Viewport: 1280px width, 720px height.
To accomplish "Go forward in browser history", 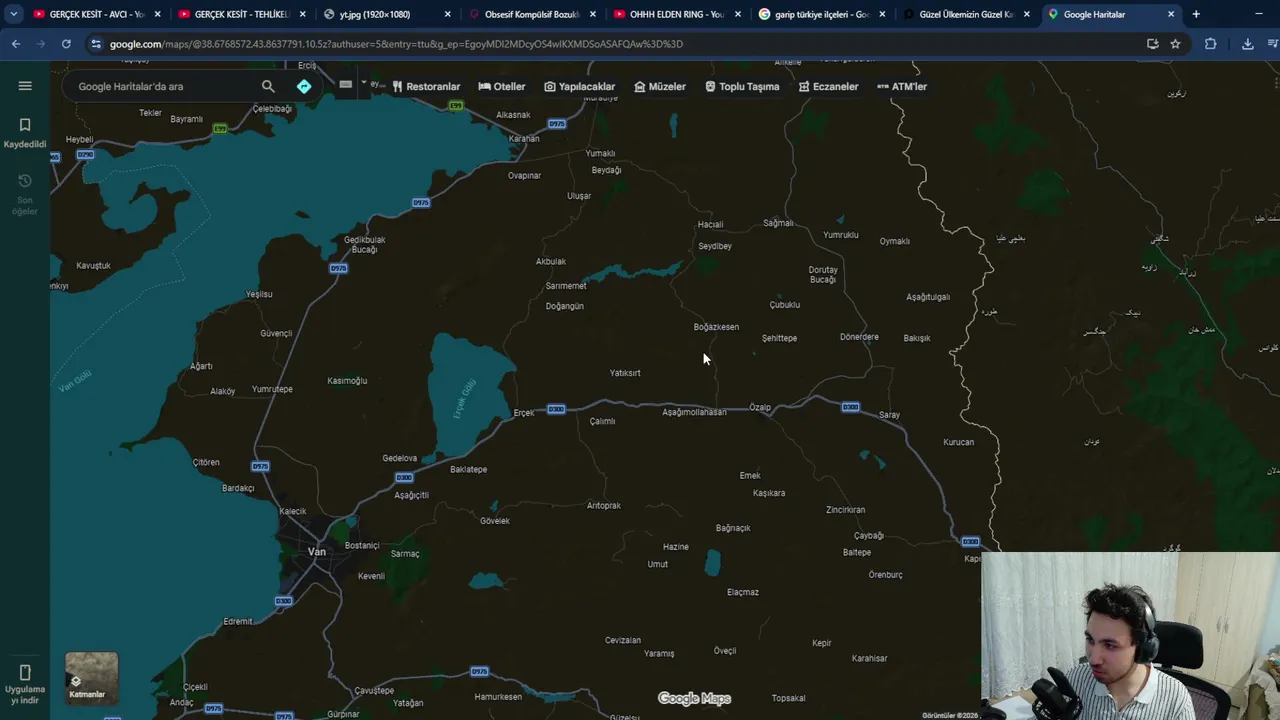I will pos(41,44).
